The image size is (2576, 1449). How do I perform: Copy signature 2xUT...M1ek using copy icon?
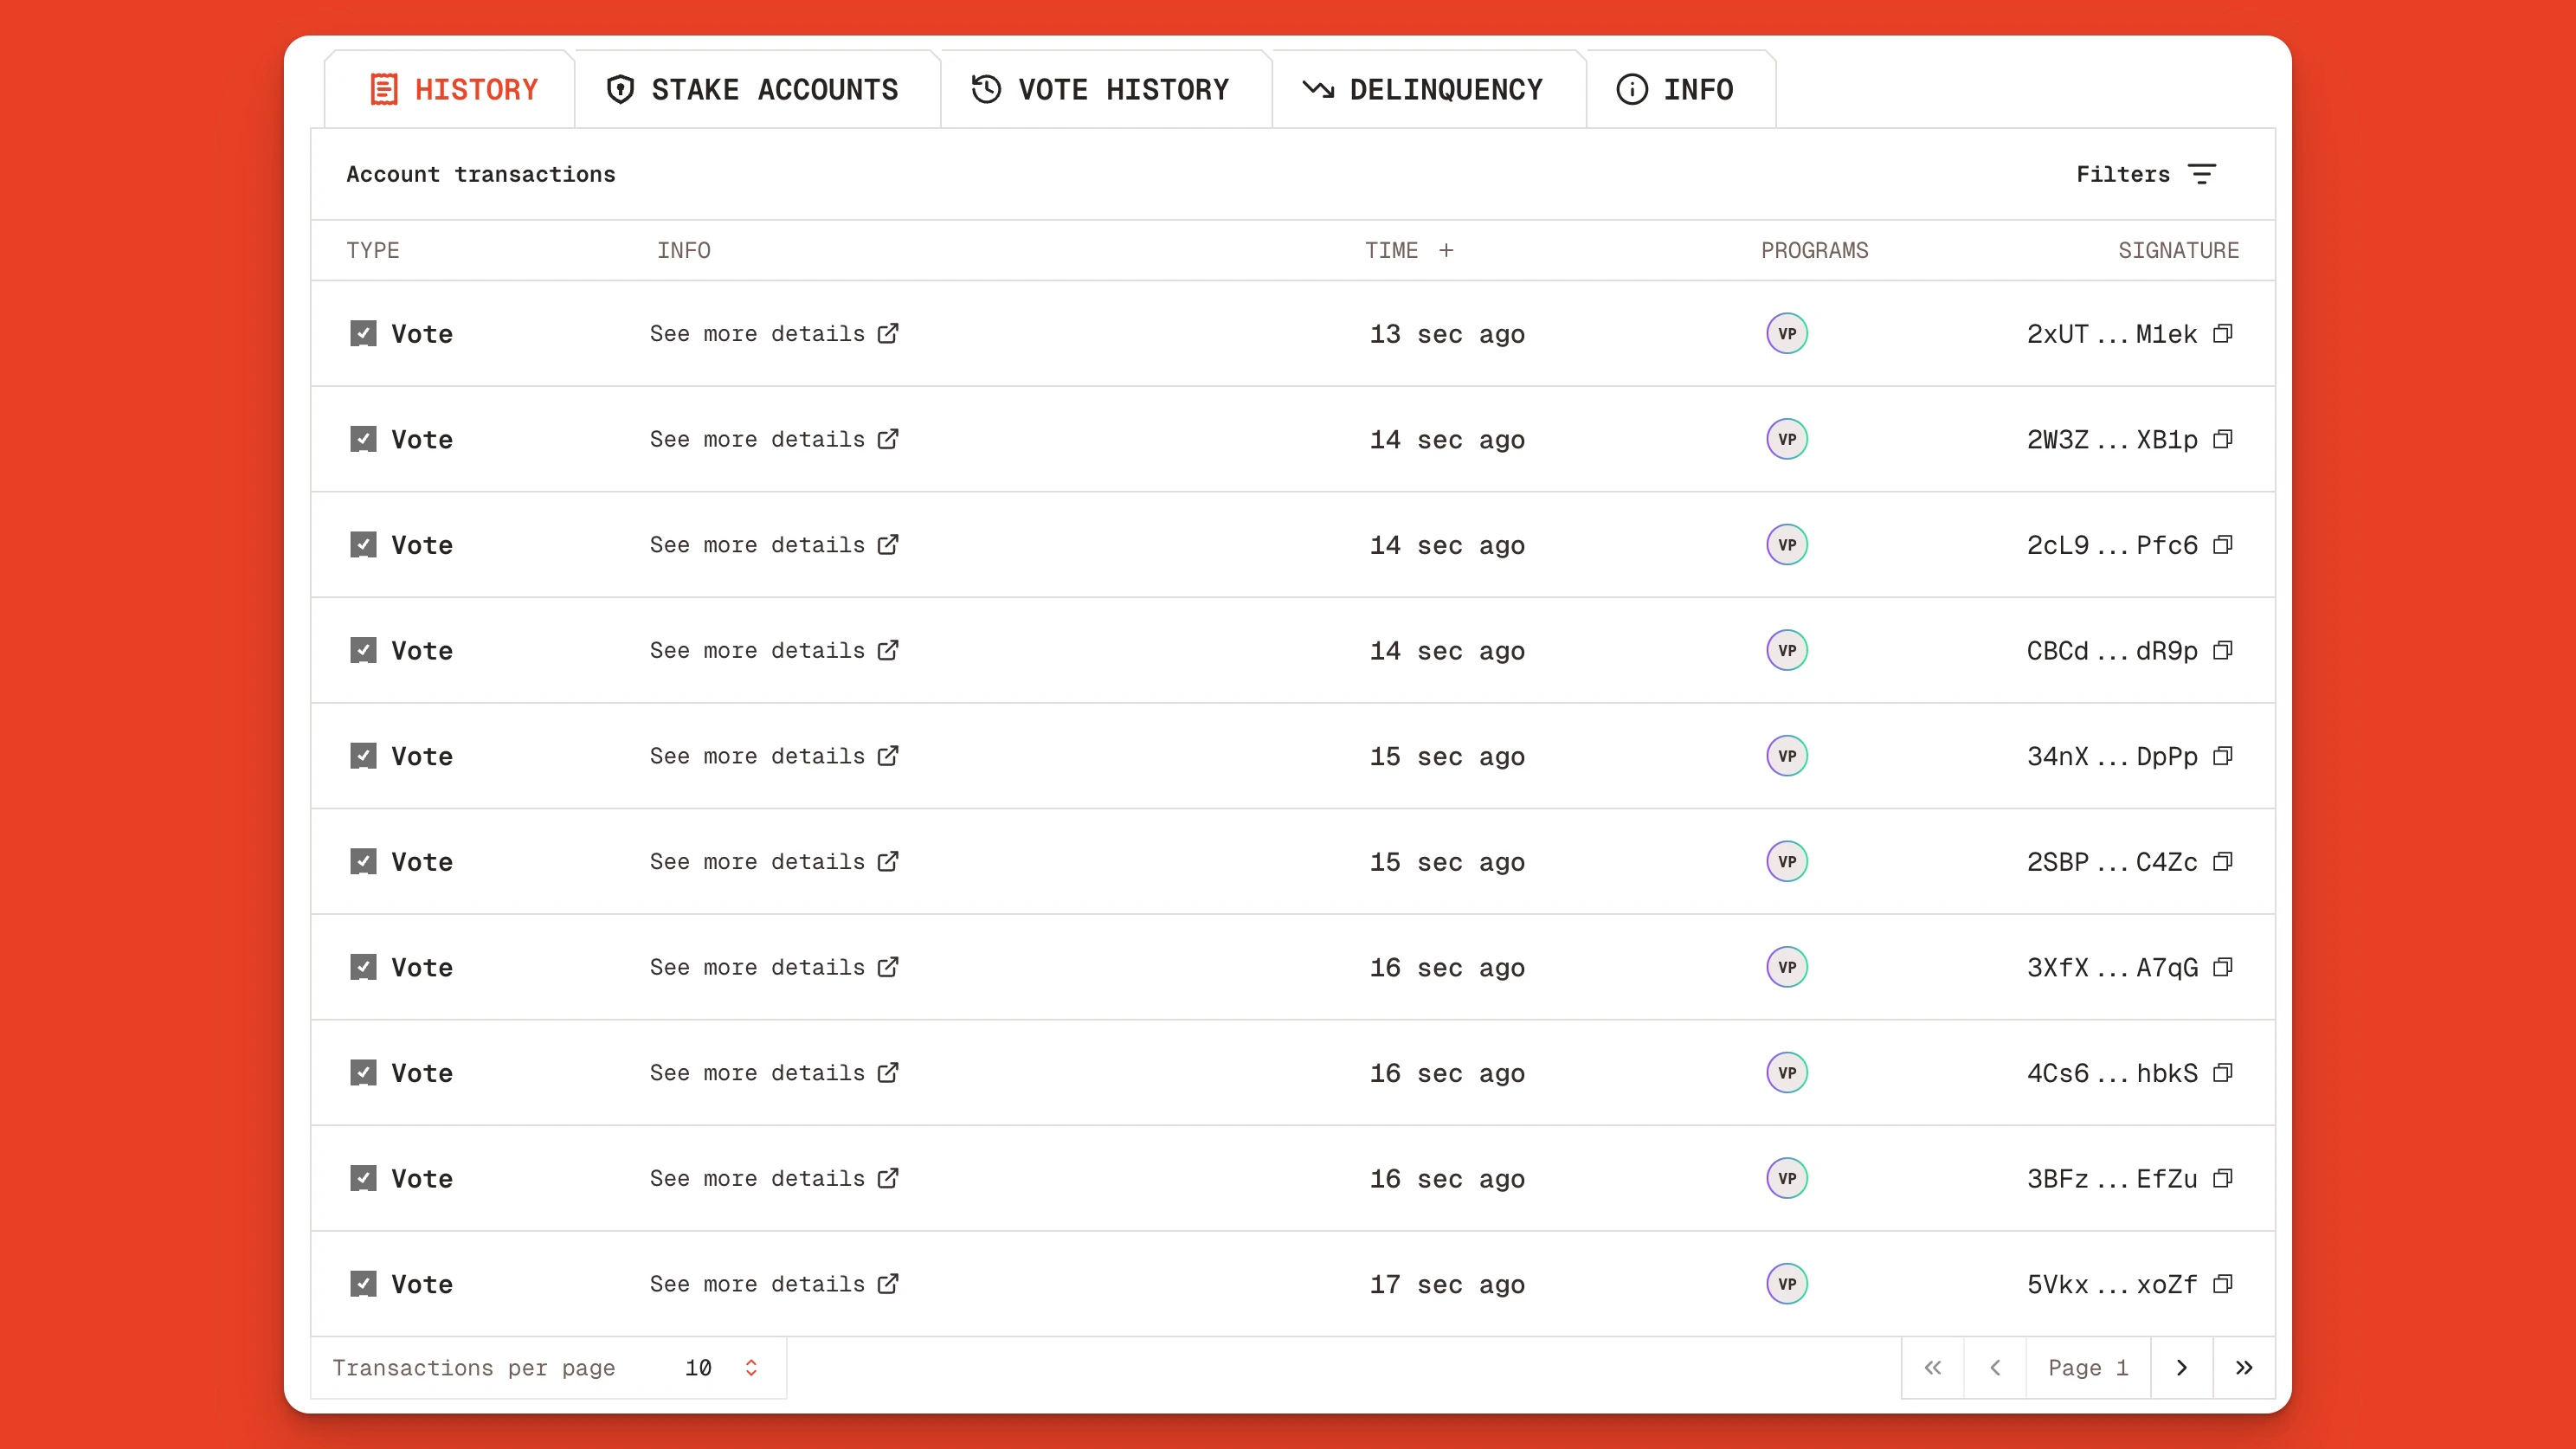coord(2222,334)
